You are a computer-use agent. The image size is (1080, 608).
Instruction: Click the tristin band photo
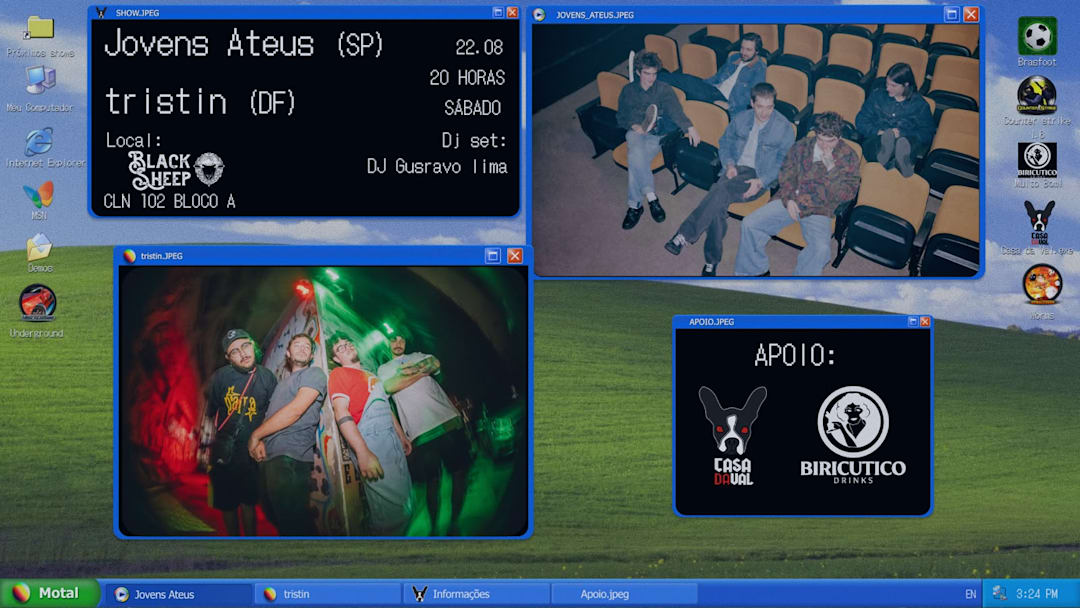click(323, 401)
